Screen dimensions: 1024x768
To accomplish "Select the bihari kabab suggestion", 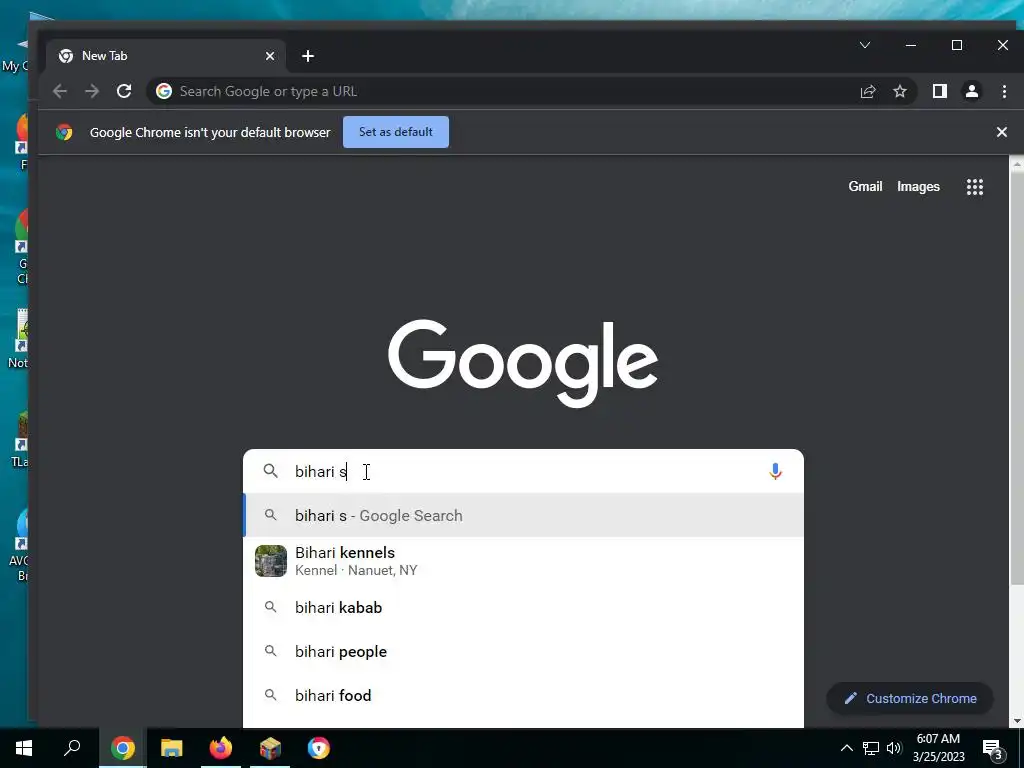I will (x=523, y=607).
